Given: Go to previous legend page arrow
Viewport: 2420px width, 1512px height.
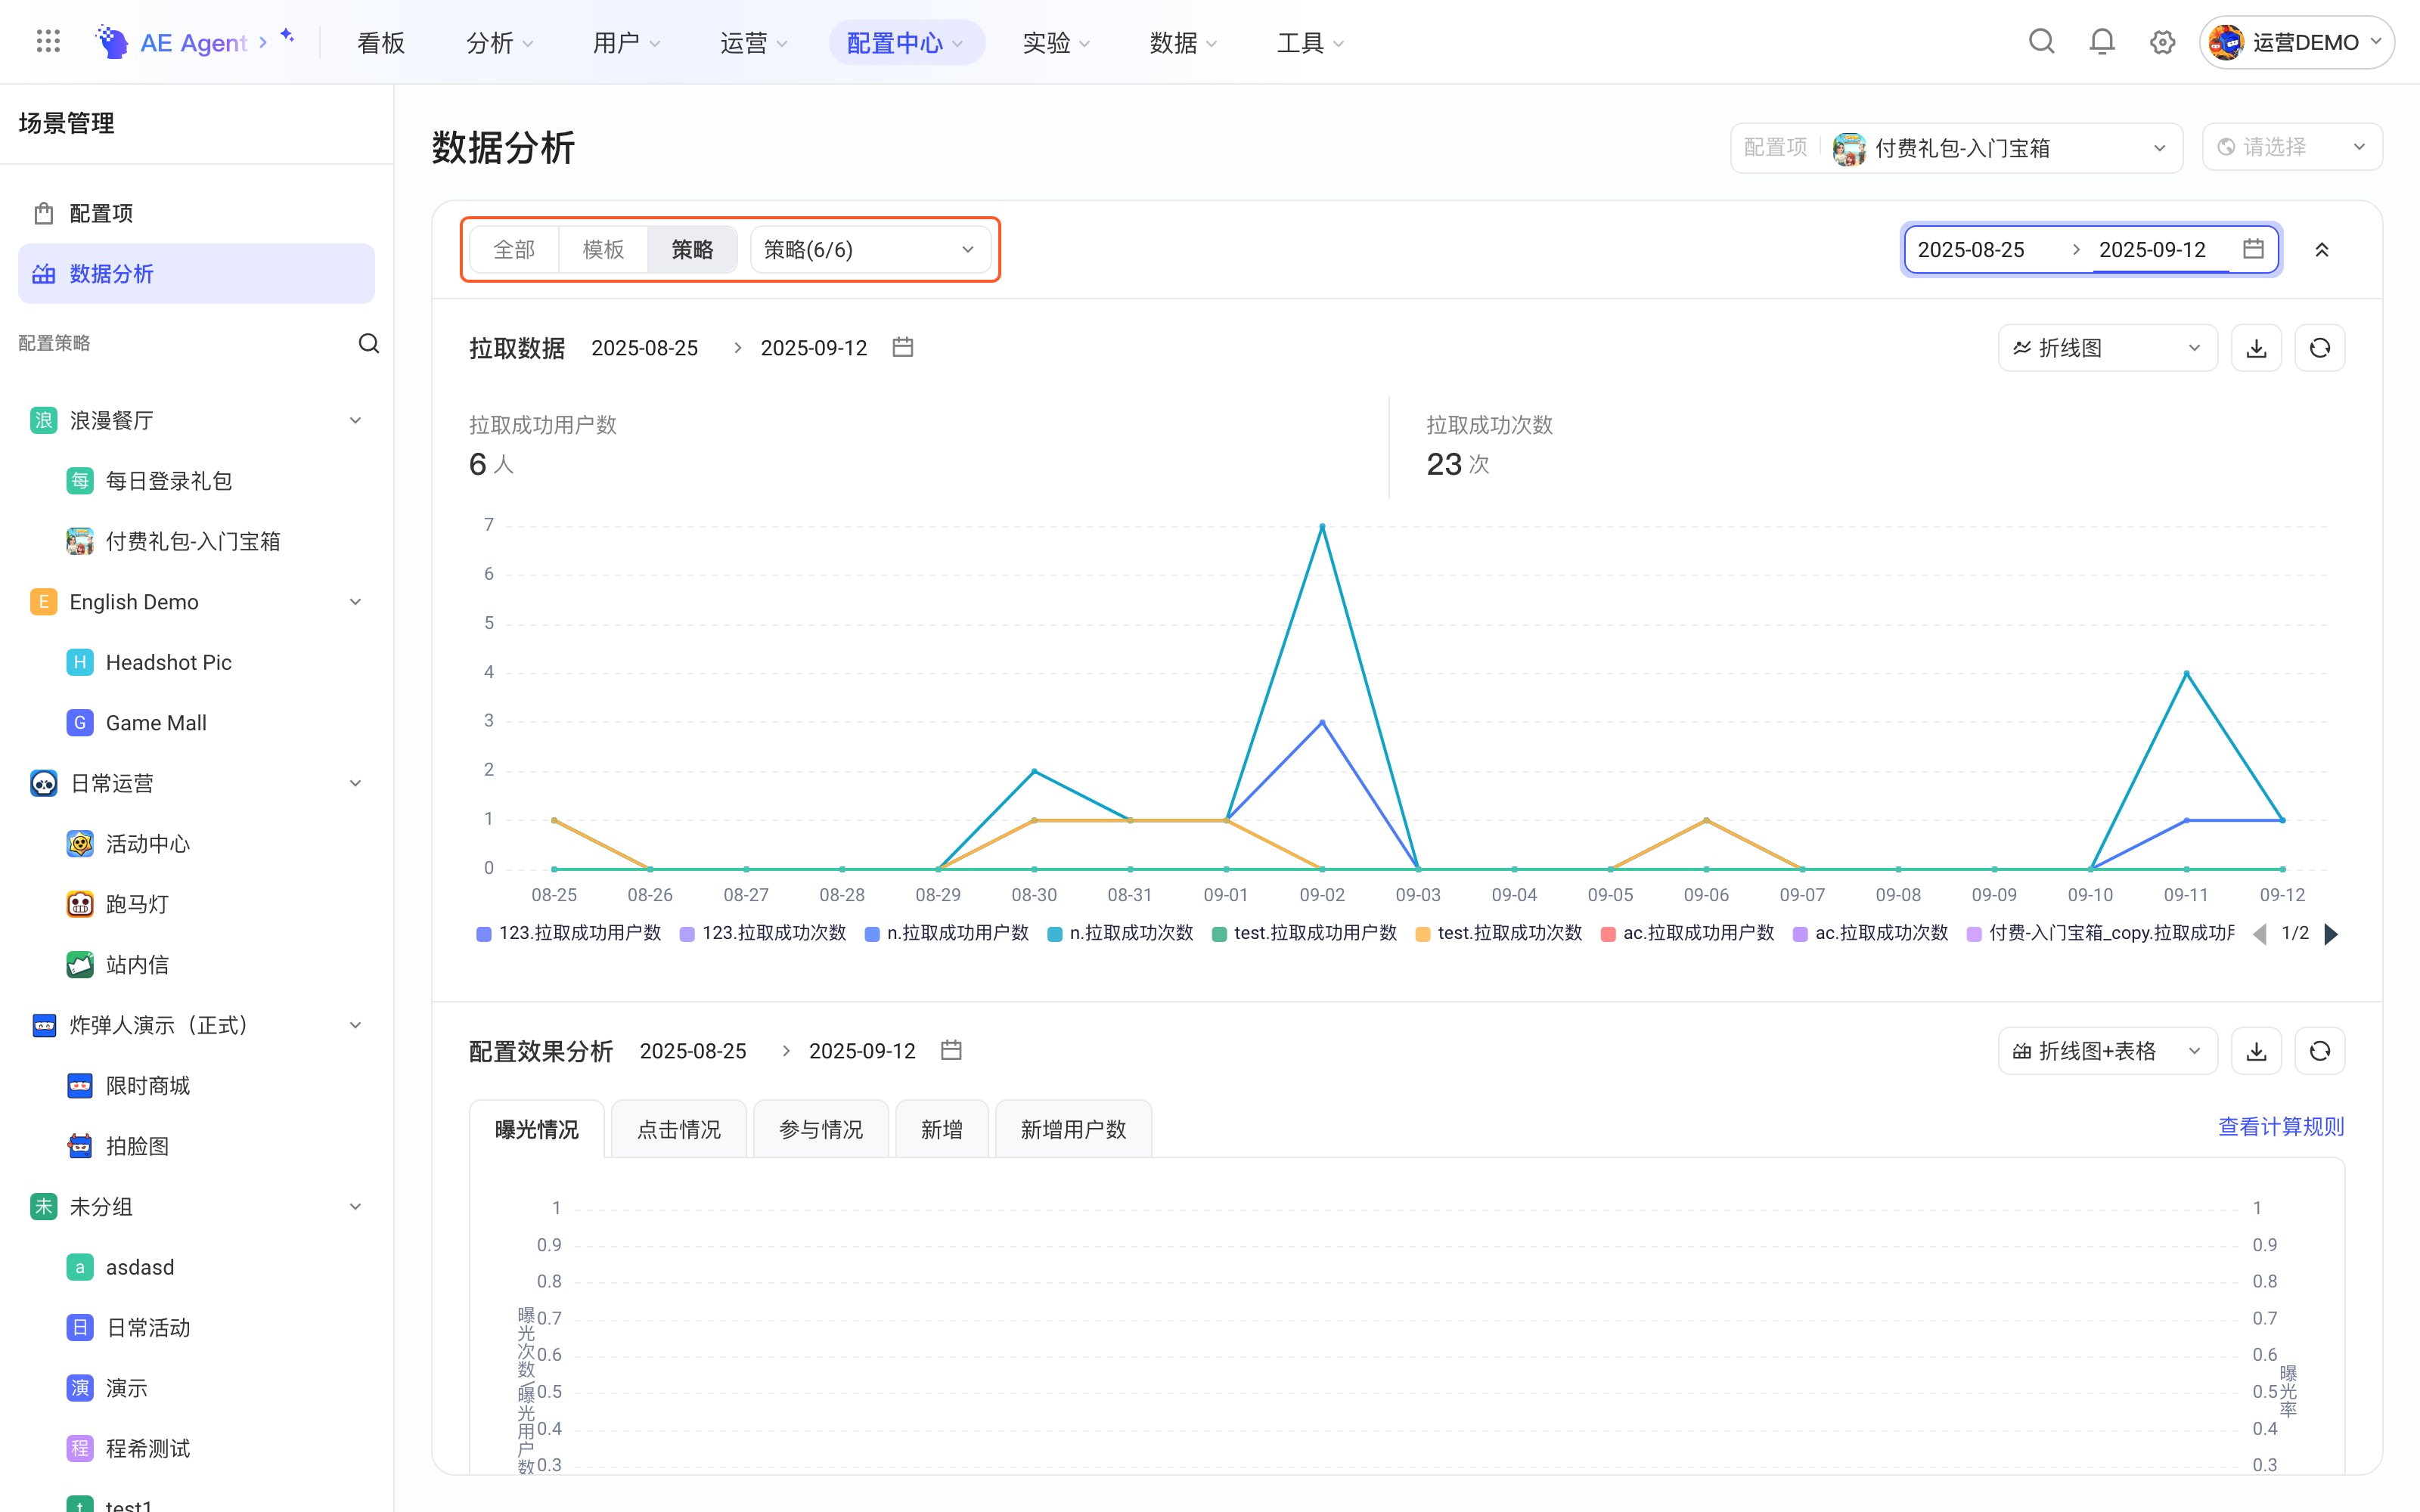Looking at the screenshot, I should click(x=2260, y=934).
